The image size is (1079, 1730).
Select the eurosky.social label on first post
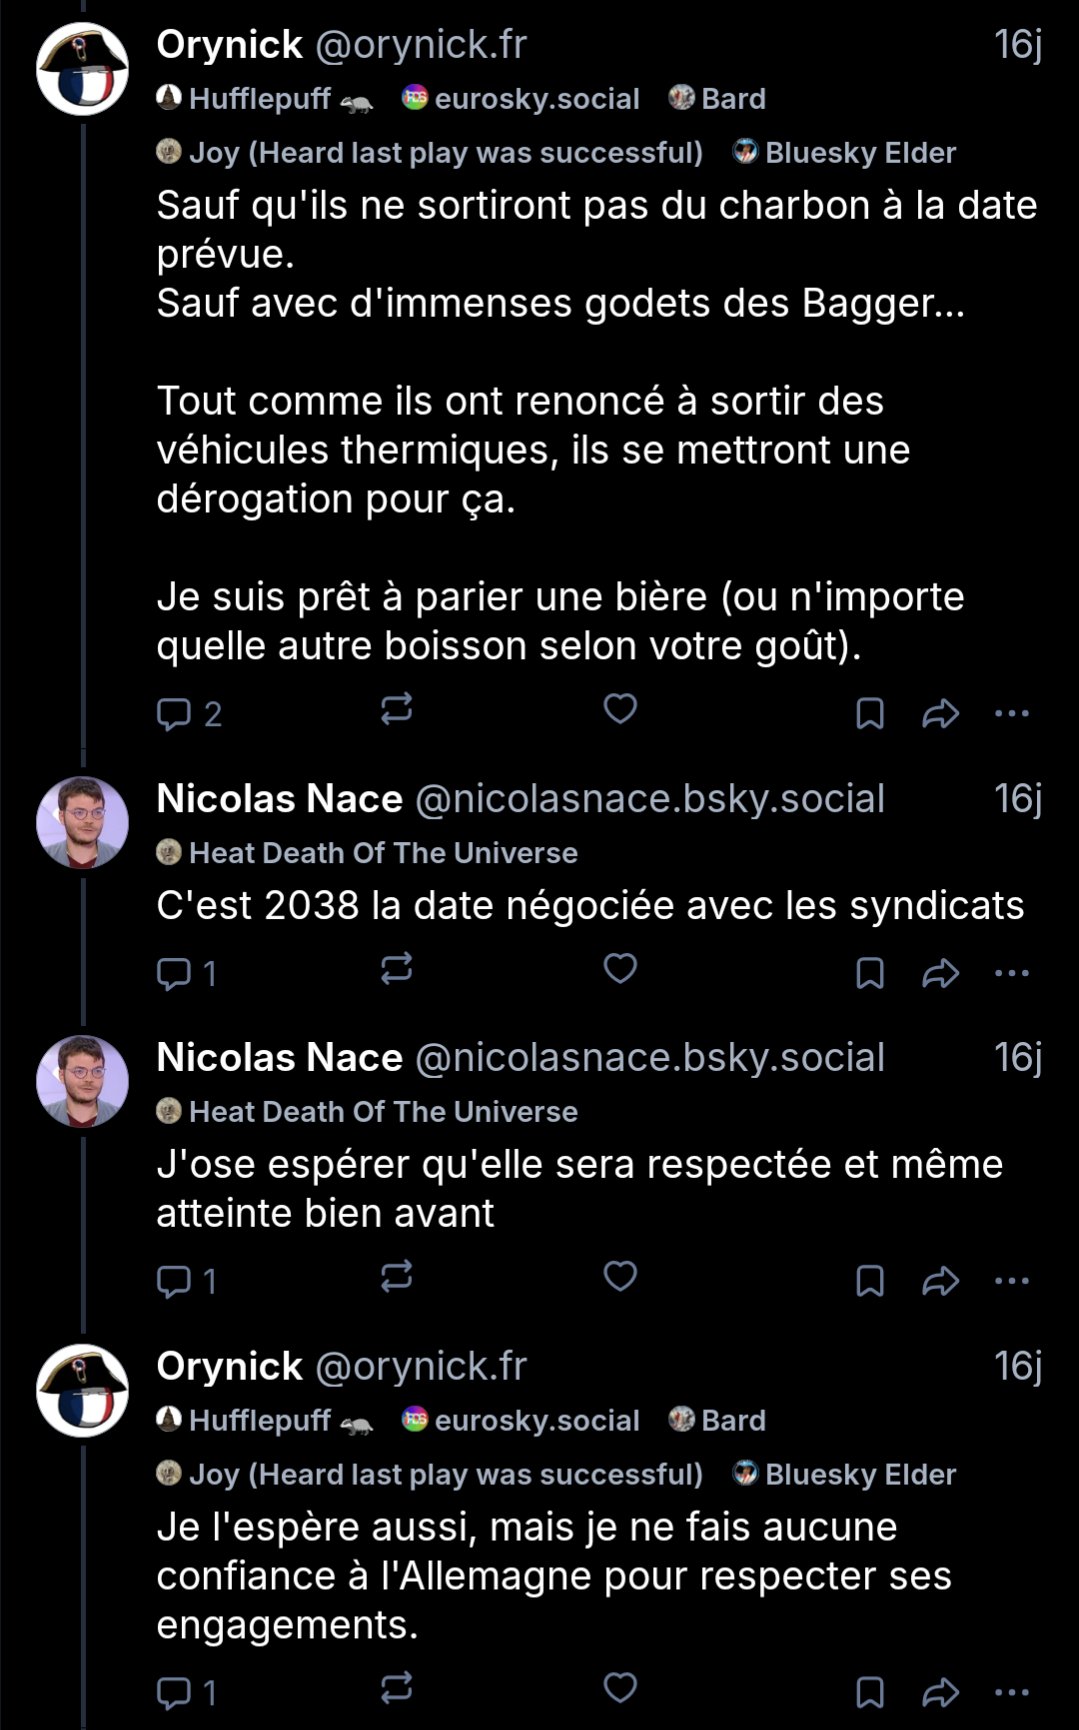[x=521, y=98]
